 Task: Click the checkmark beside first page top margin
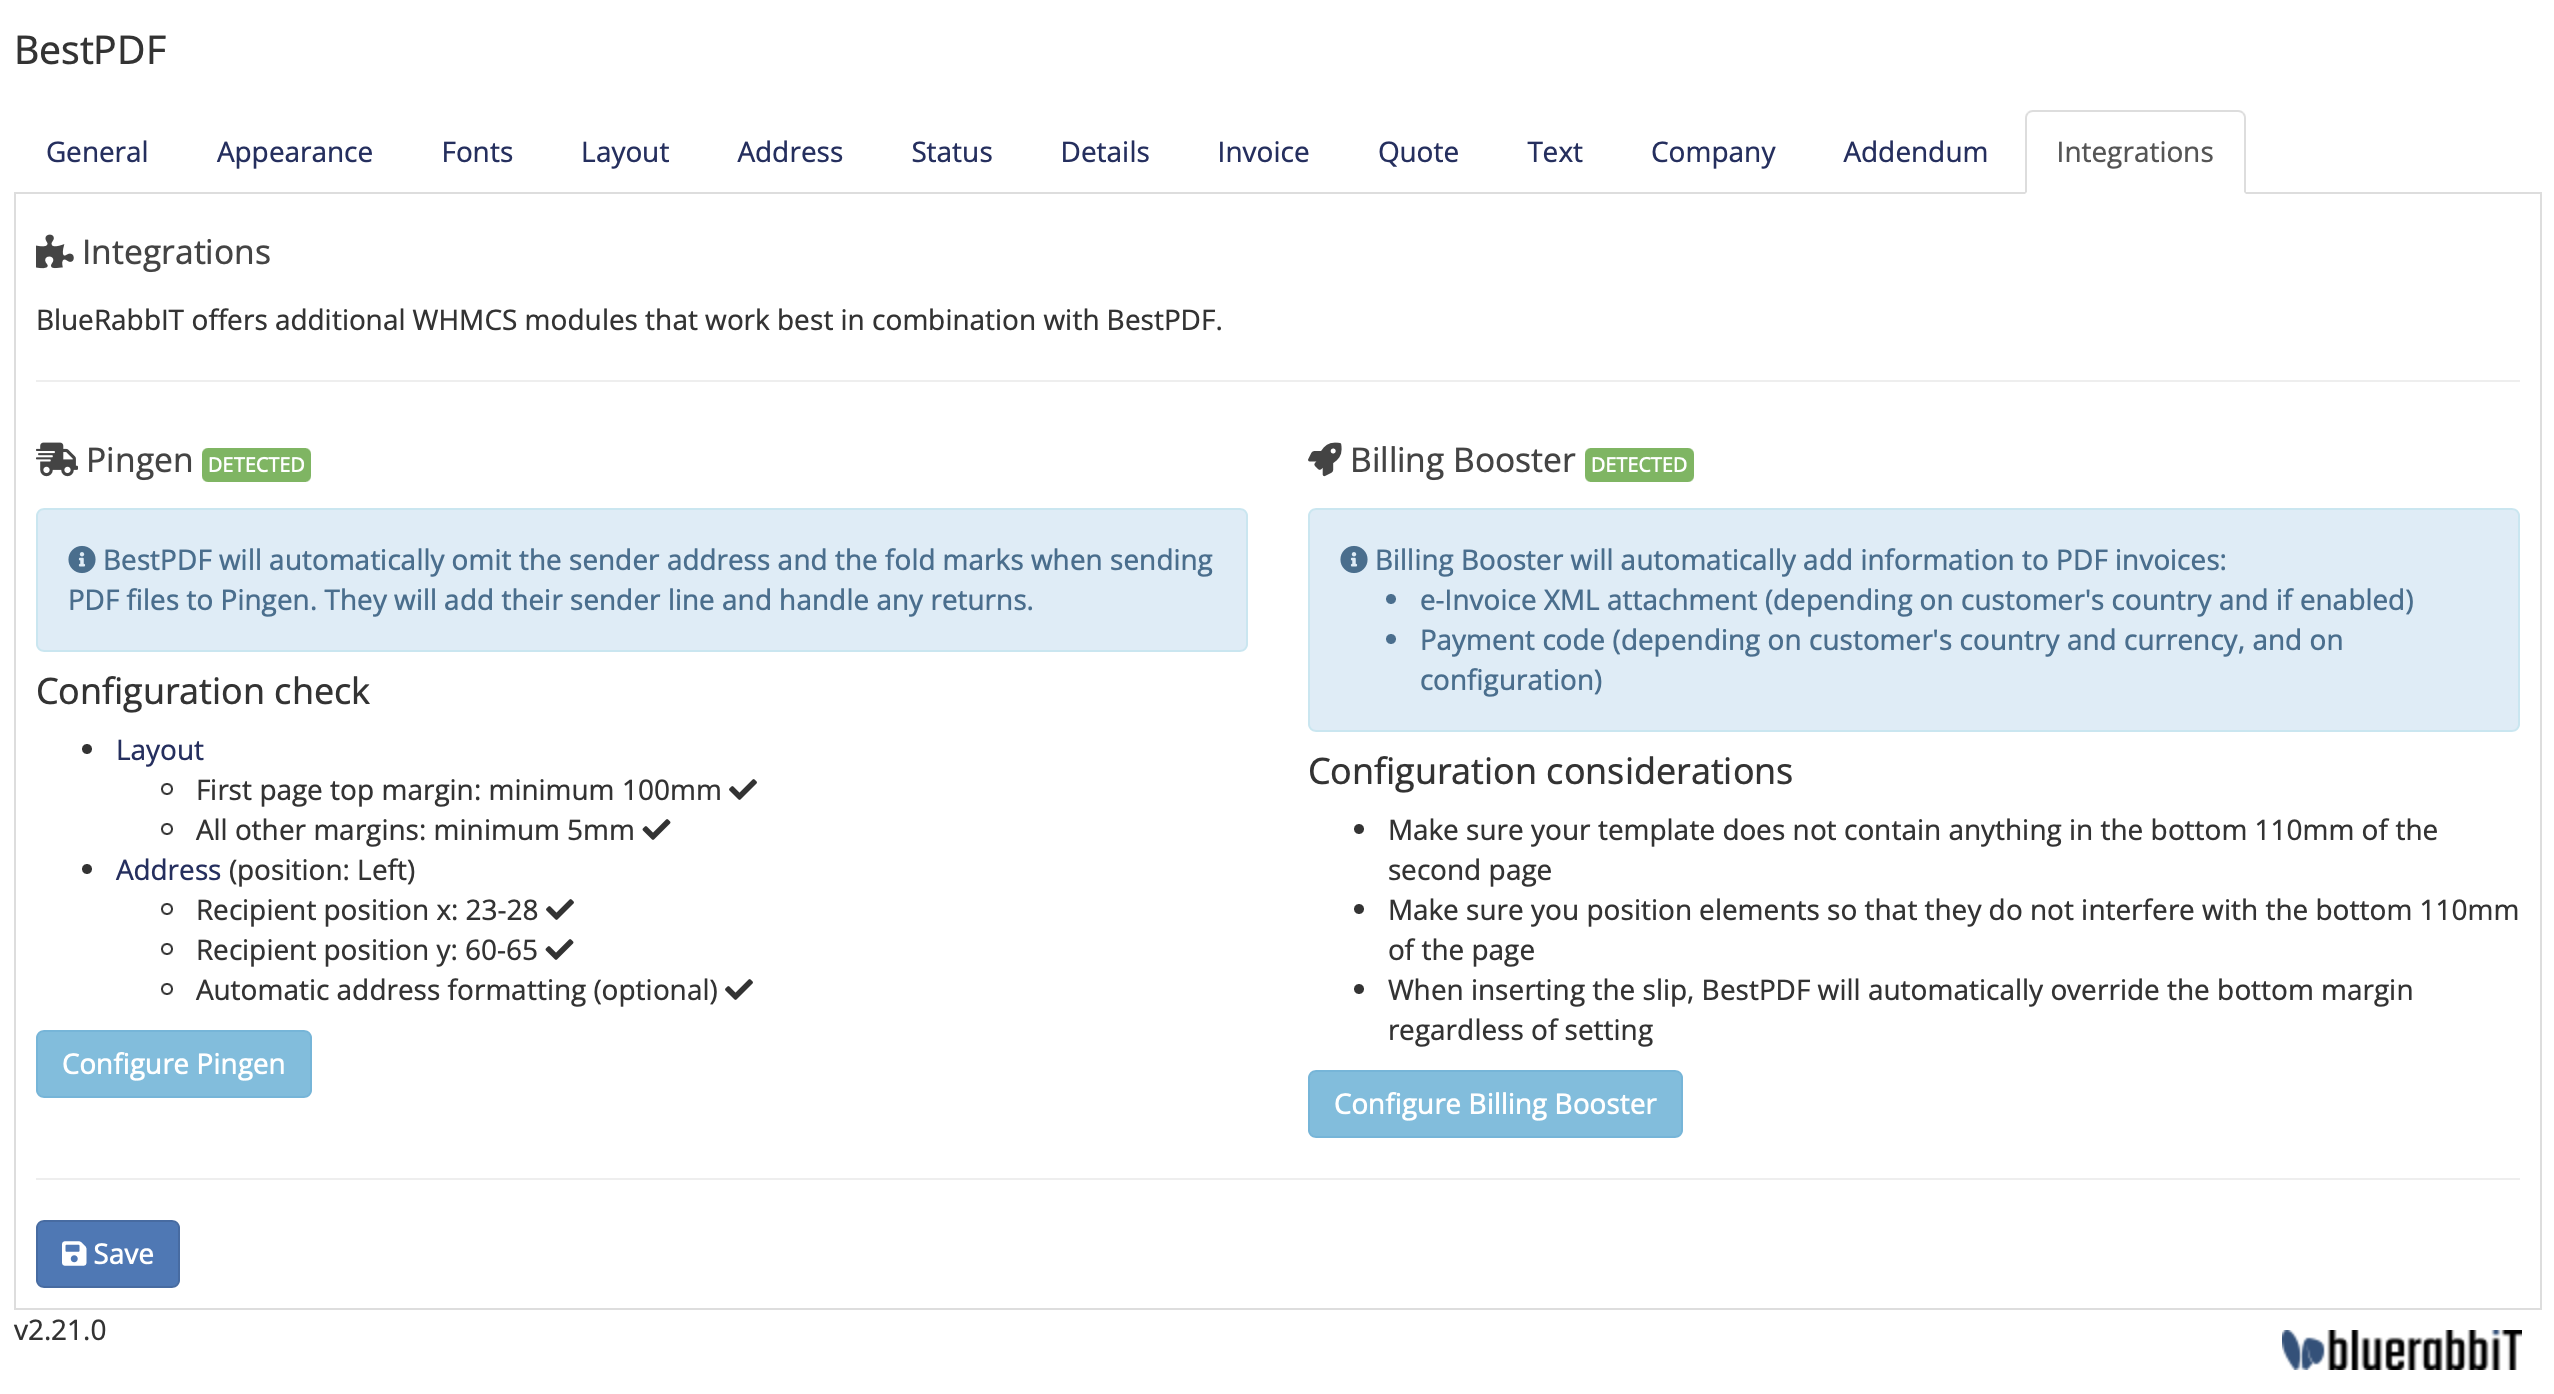click(x=743, y=790)
